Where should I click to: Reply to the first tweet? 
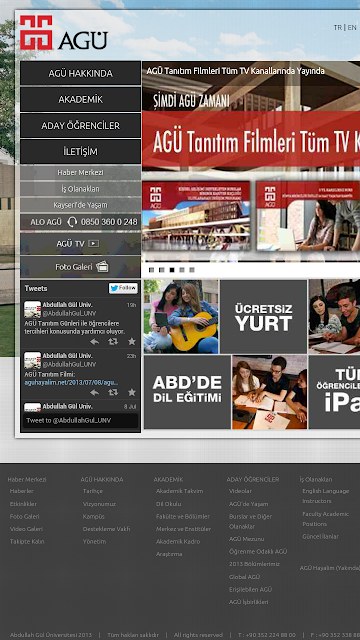coord(95,342)
